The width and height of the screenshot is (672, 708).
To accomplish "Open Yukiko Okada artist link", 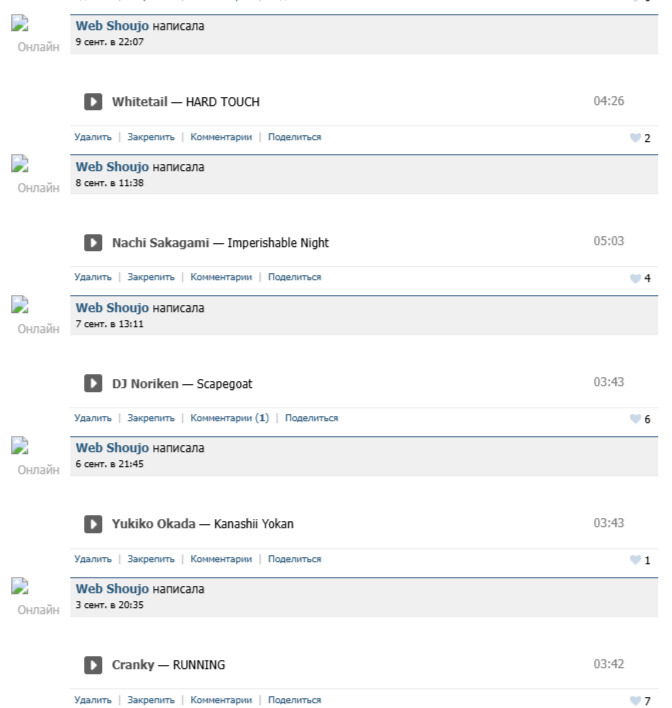I will click(x=154, y=524).
